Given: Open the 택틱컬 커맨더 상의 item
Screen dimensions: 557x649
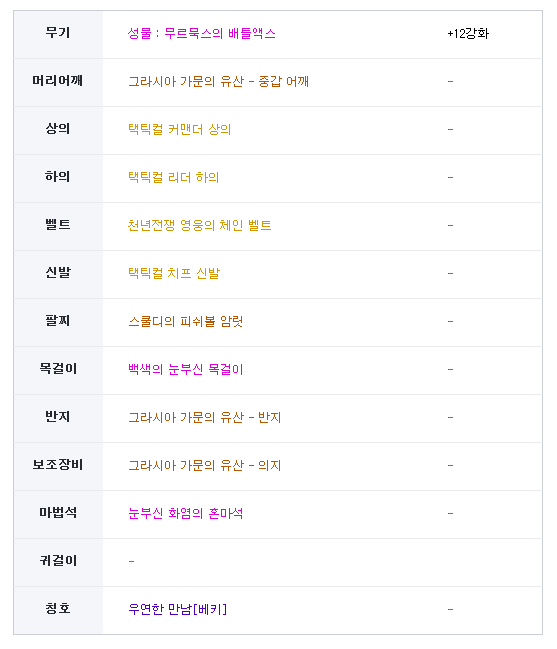Looking at the screenshot, I should [179, 130].
